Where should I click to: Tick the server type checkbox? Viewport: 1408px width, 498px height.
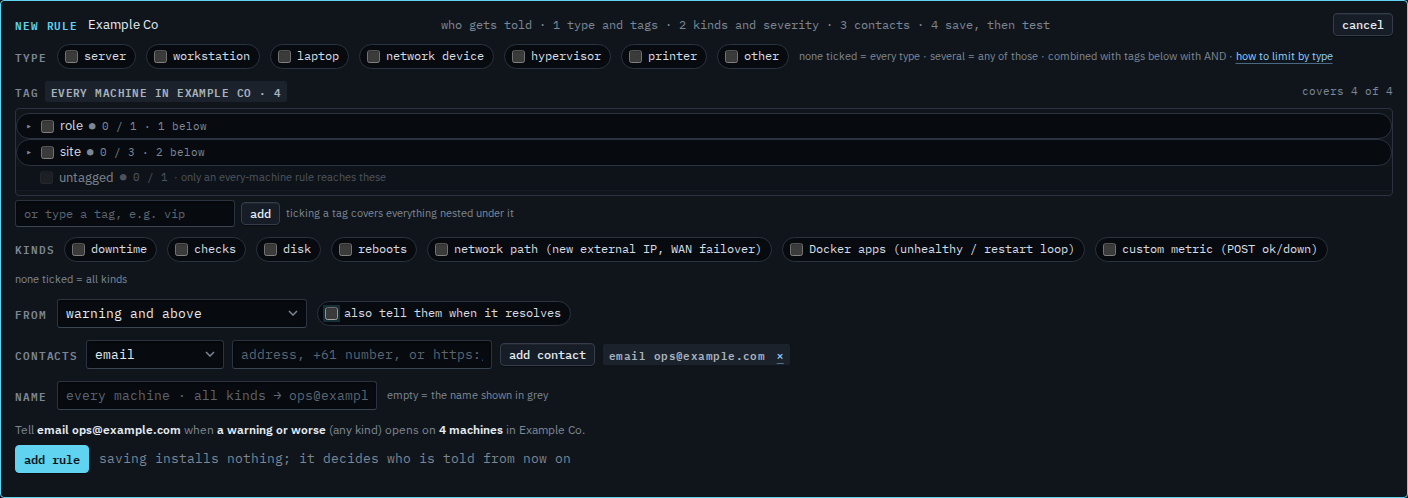point(72,57)
